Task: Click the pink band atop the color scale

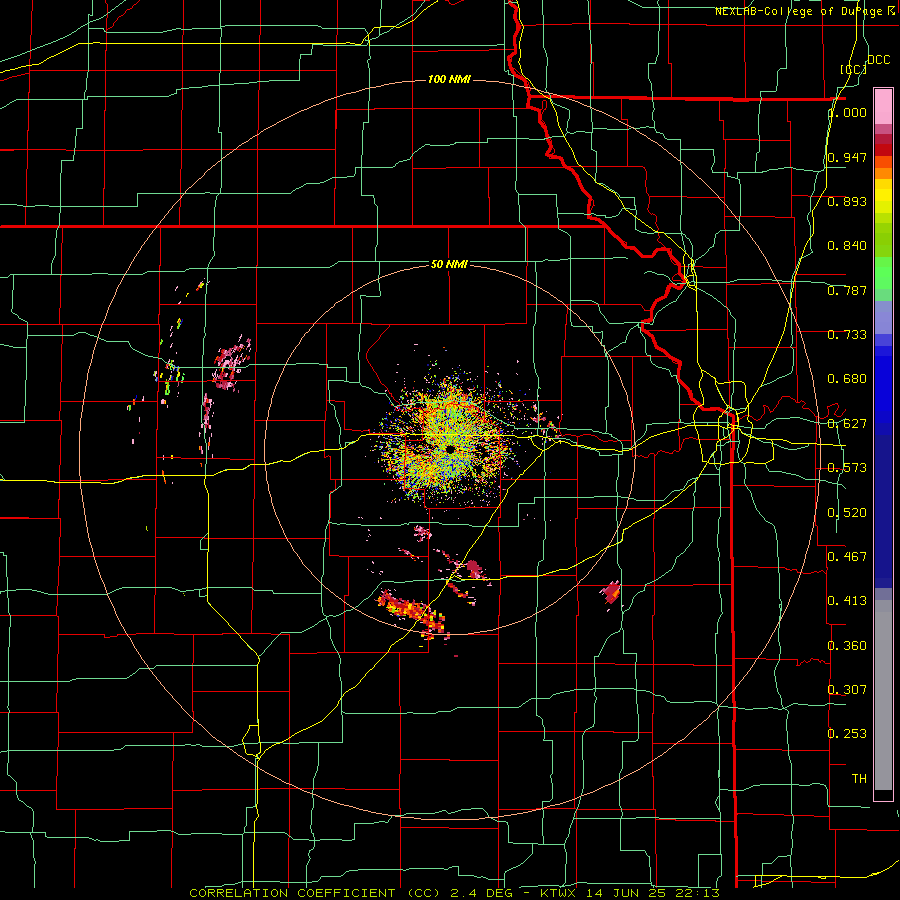Action: point(883,107)
